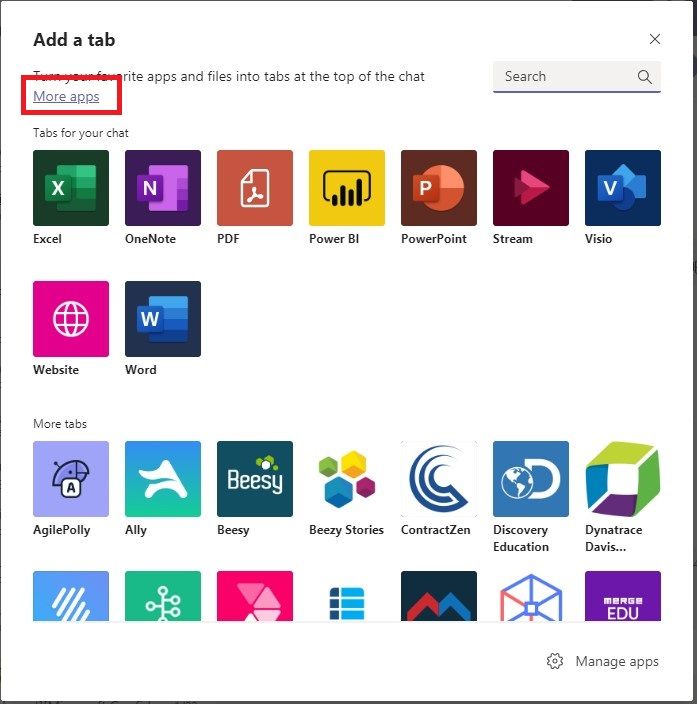Click the search magnifier icon

pyautogui.click(x=644, y=77)
